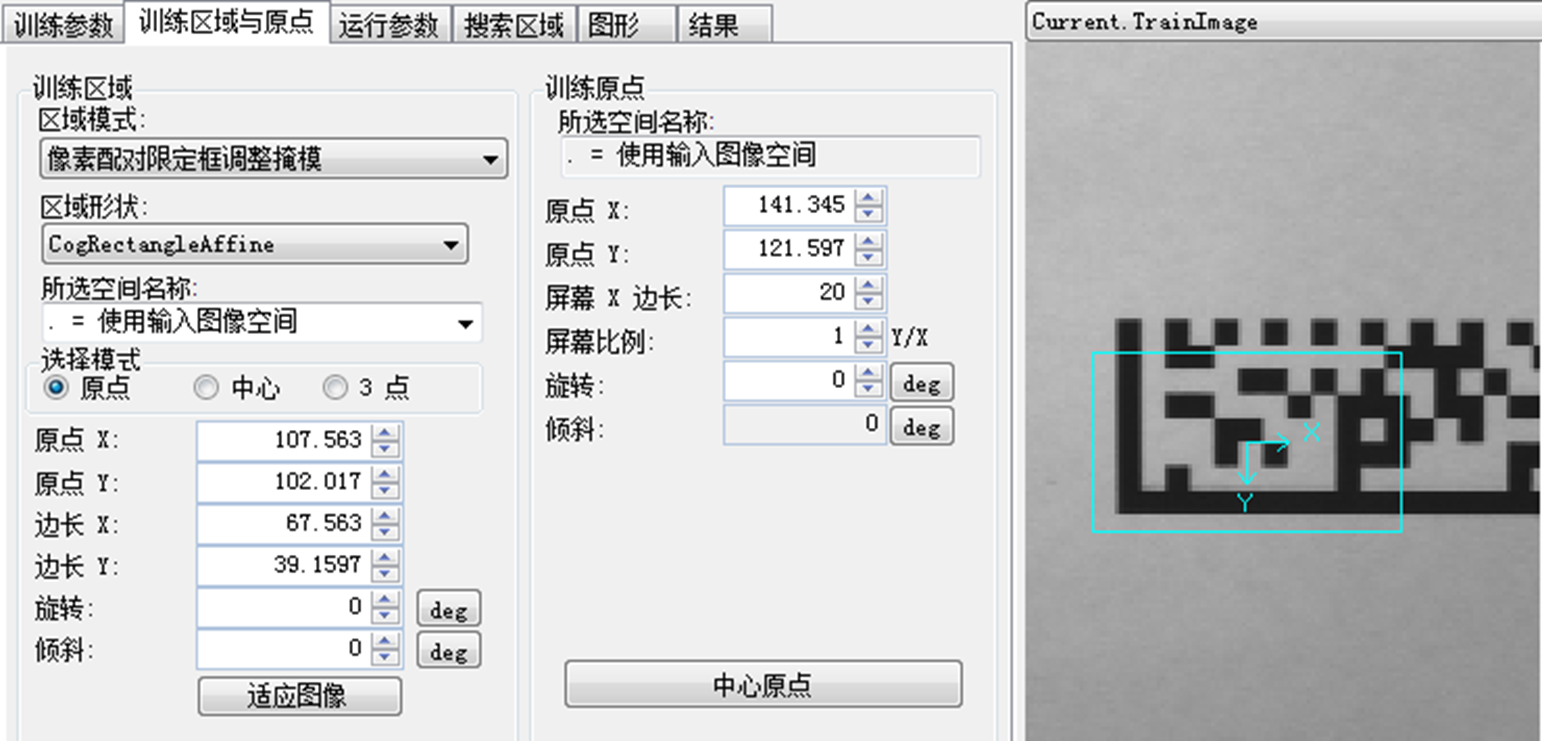Select the 中心 selection mode radio button

pos(206,387)
